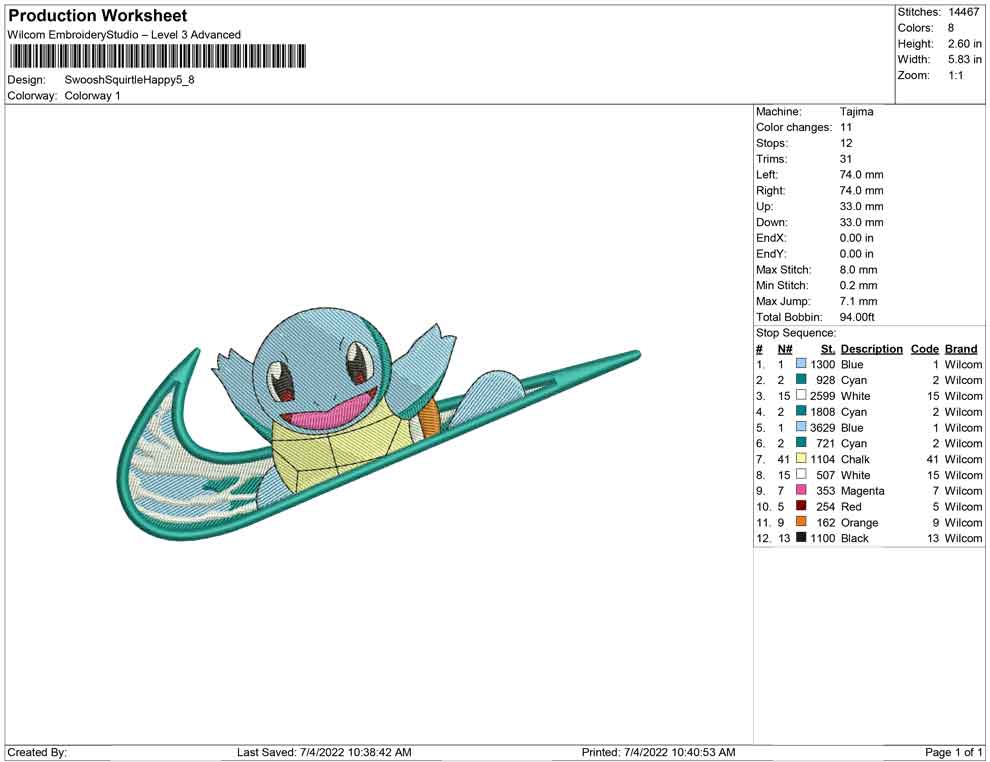
Task: Click the stitch count "3629" in row 5
Action: tap(823, 427)
